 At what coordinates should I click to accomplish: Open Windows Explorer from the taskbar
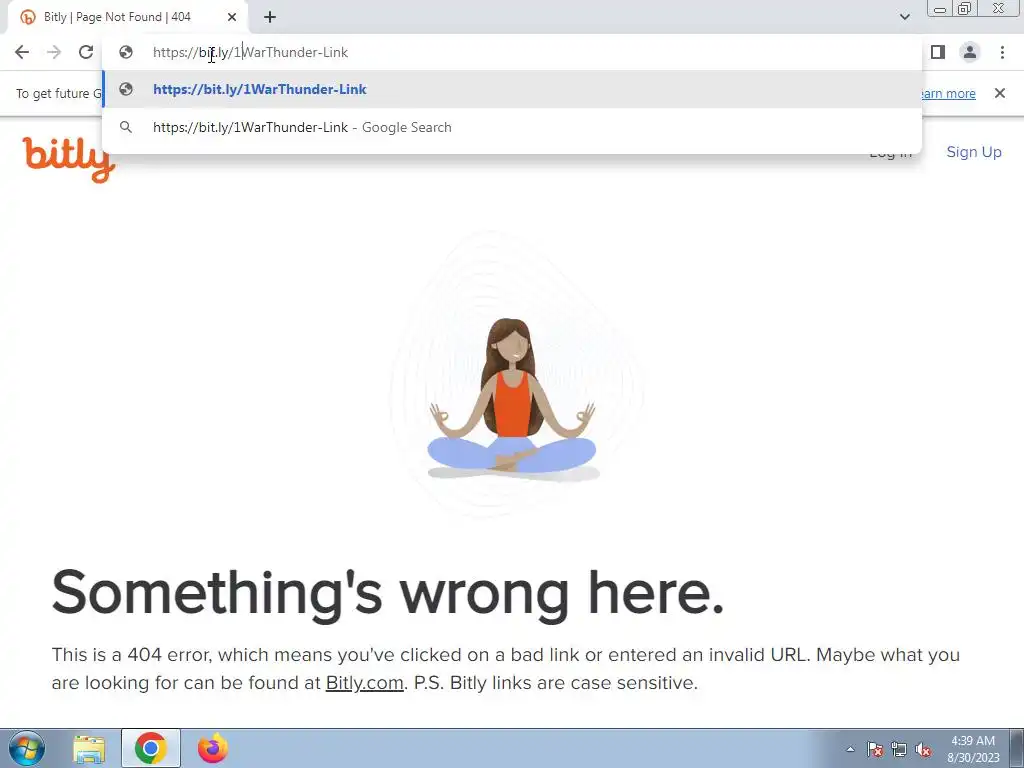(89, 748)
